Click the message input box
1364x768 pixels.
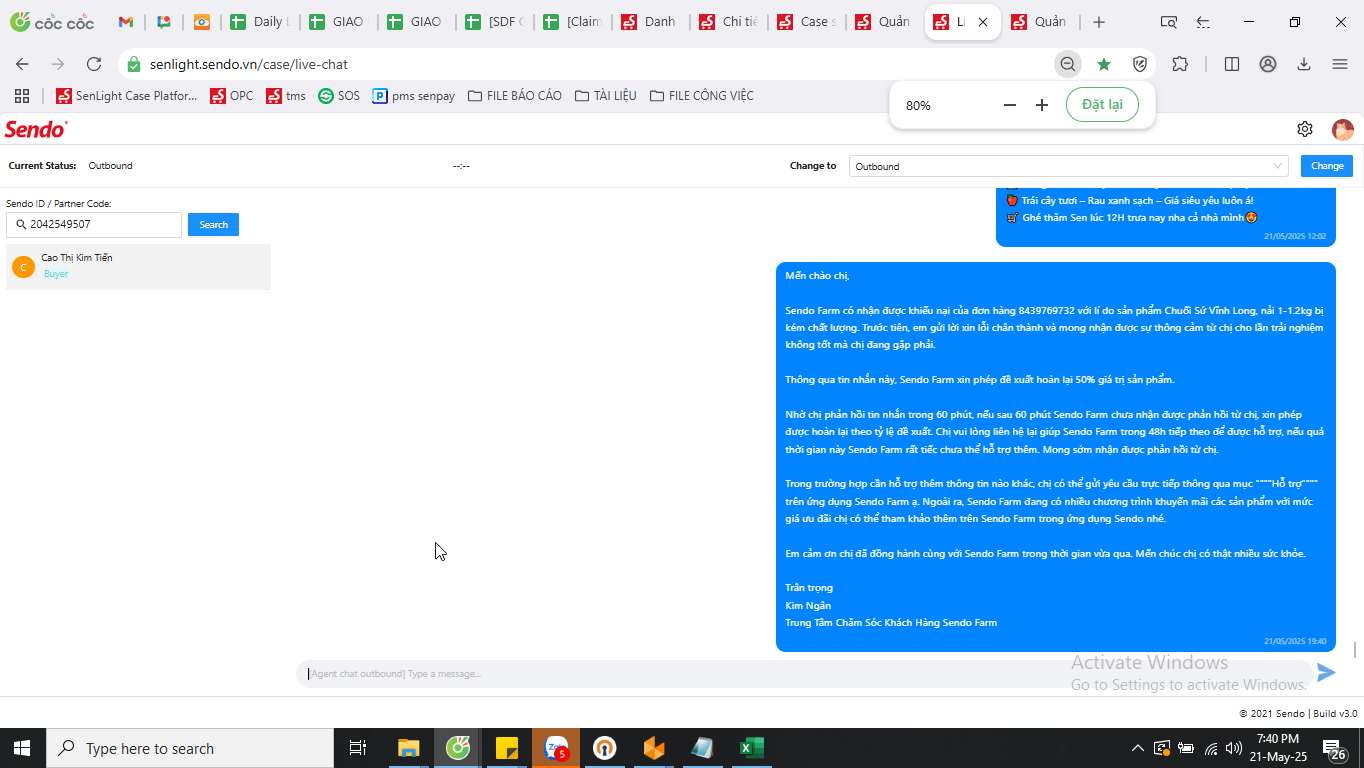point(805,674)
